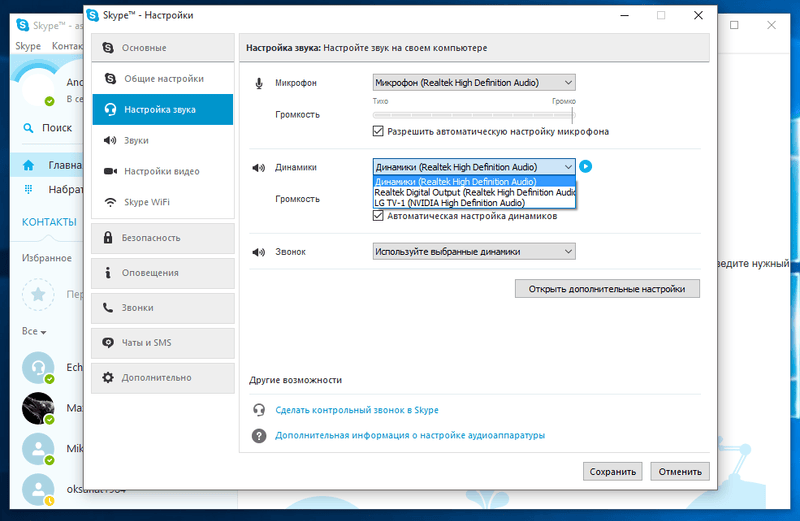Select the Echo contact avatar in contacts list
This screenshot has height=521, width=800.
point(38,367)
